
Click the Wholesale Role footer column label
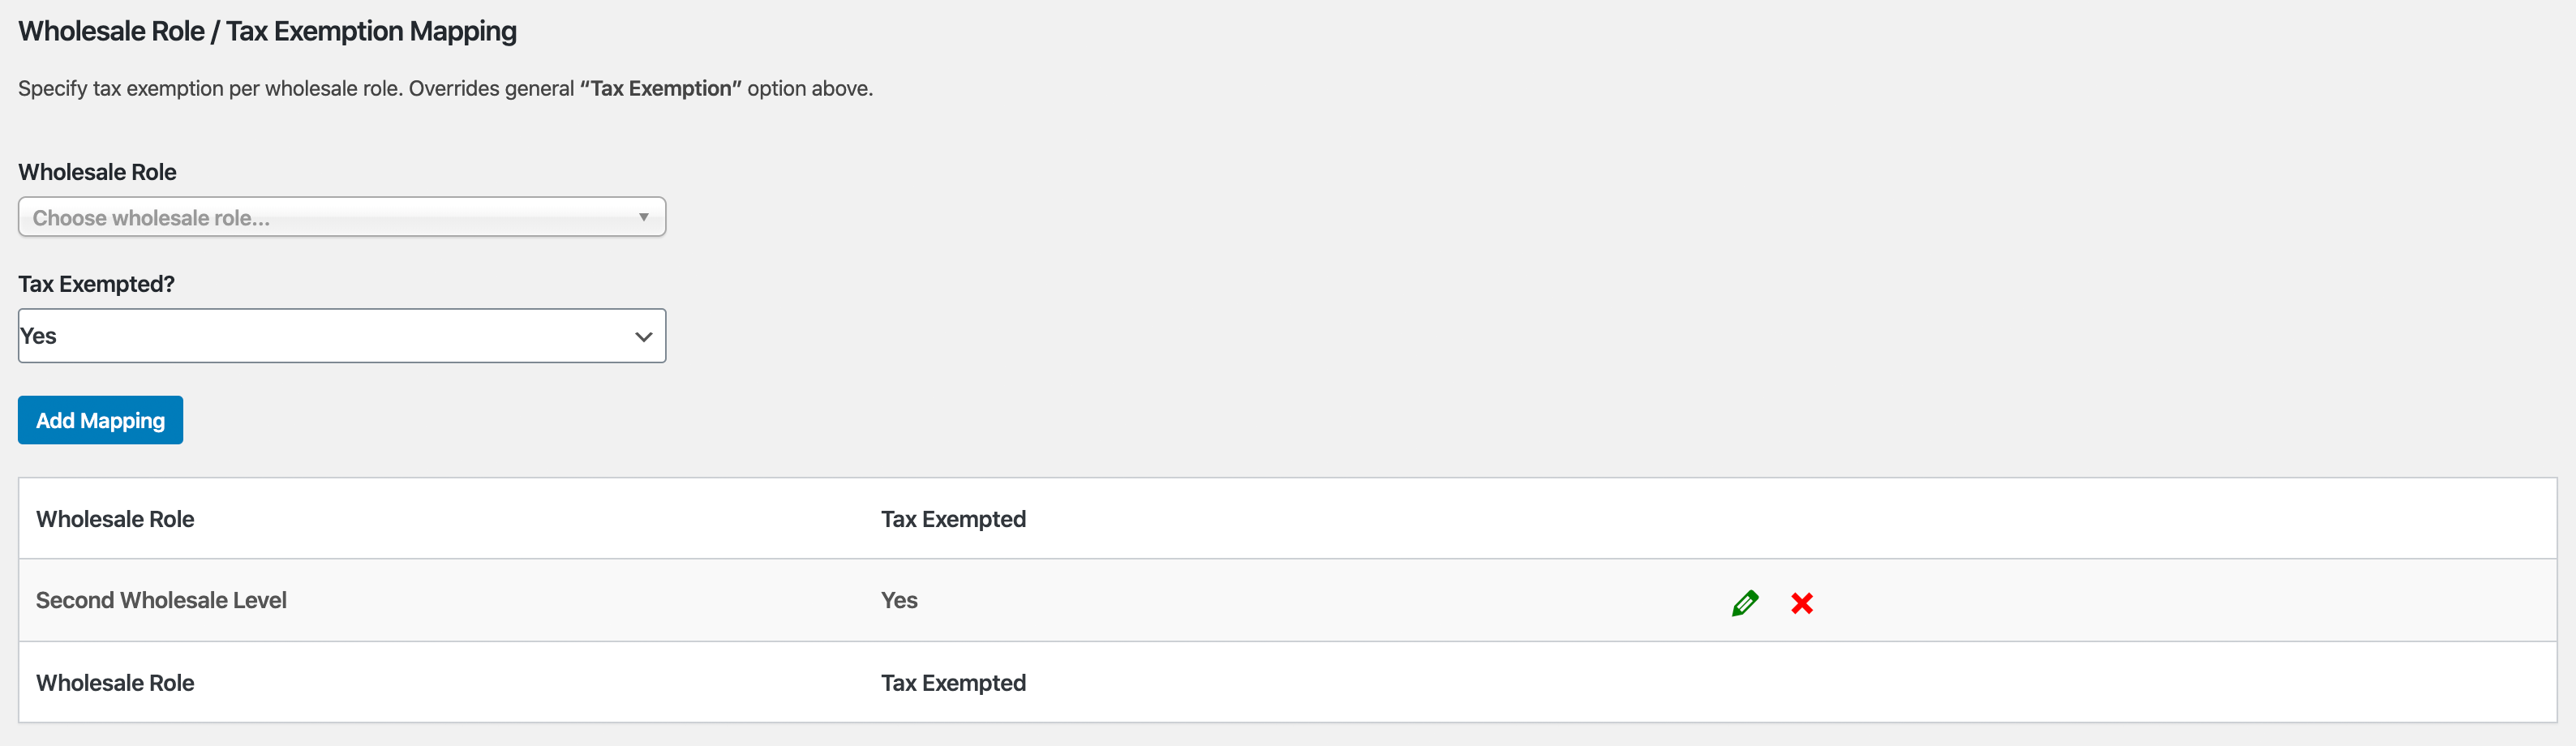pos(115,683)
